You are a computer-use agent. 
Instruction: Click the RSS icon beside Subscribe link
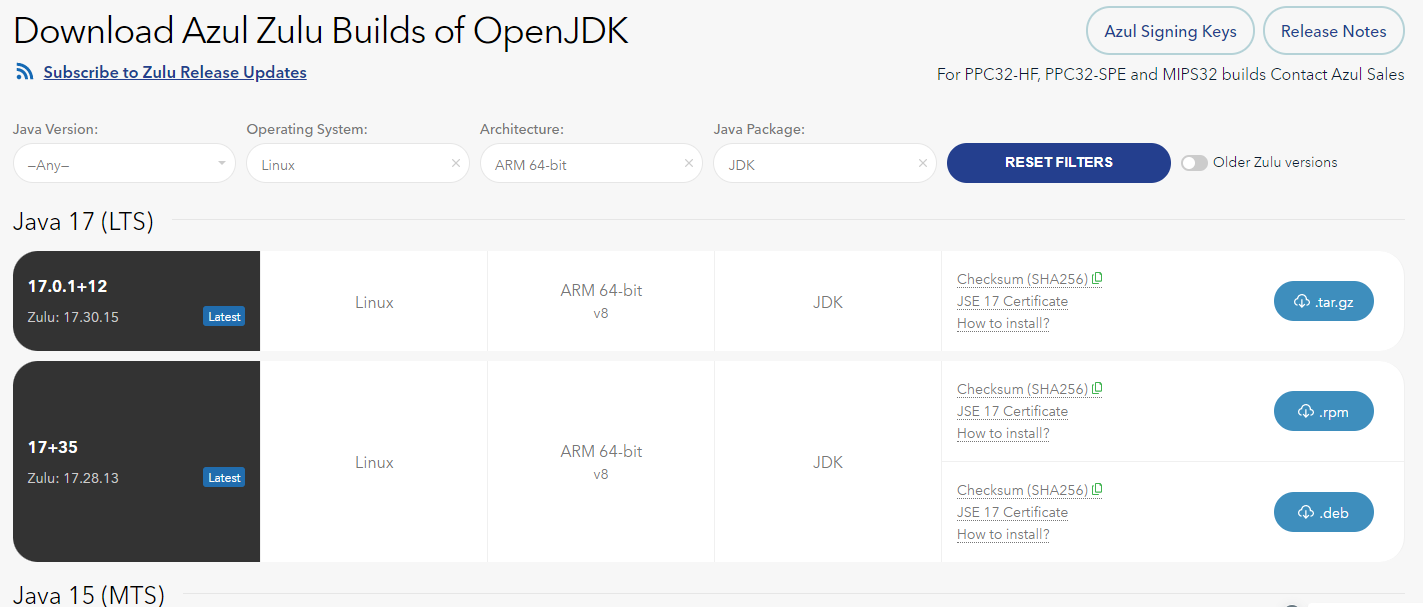click(24, 71)
